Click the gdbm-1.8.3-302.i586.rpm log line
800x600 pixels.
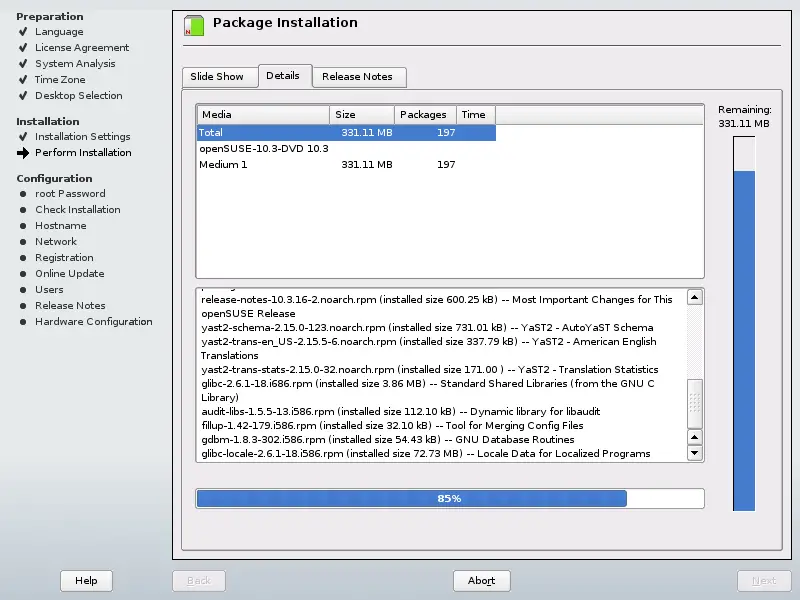click(x=388, y=440)
